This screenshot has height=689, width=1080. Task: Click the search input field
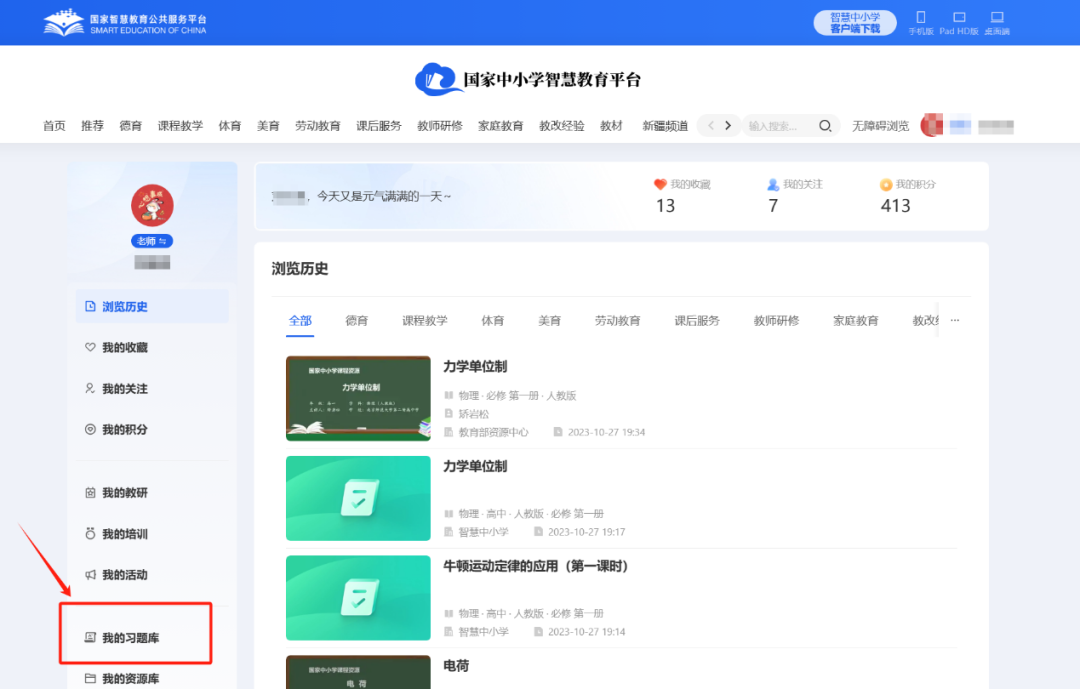(x=778, y=126)
